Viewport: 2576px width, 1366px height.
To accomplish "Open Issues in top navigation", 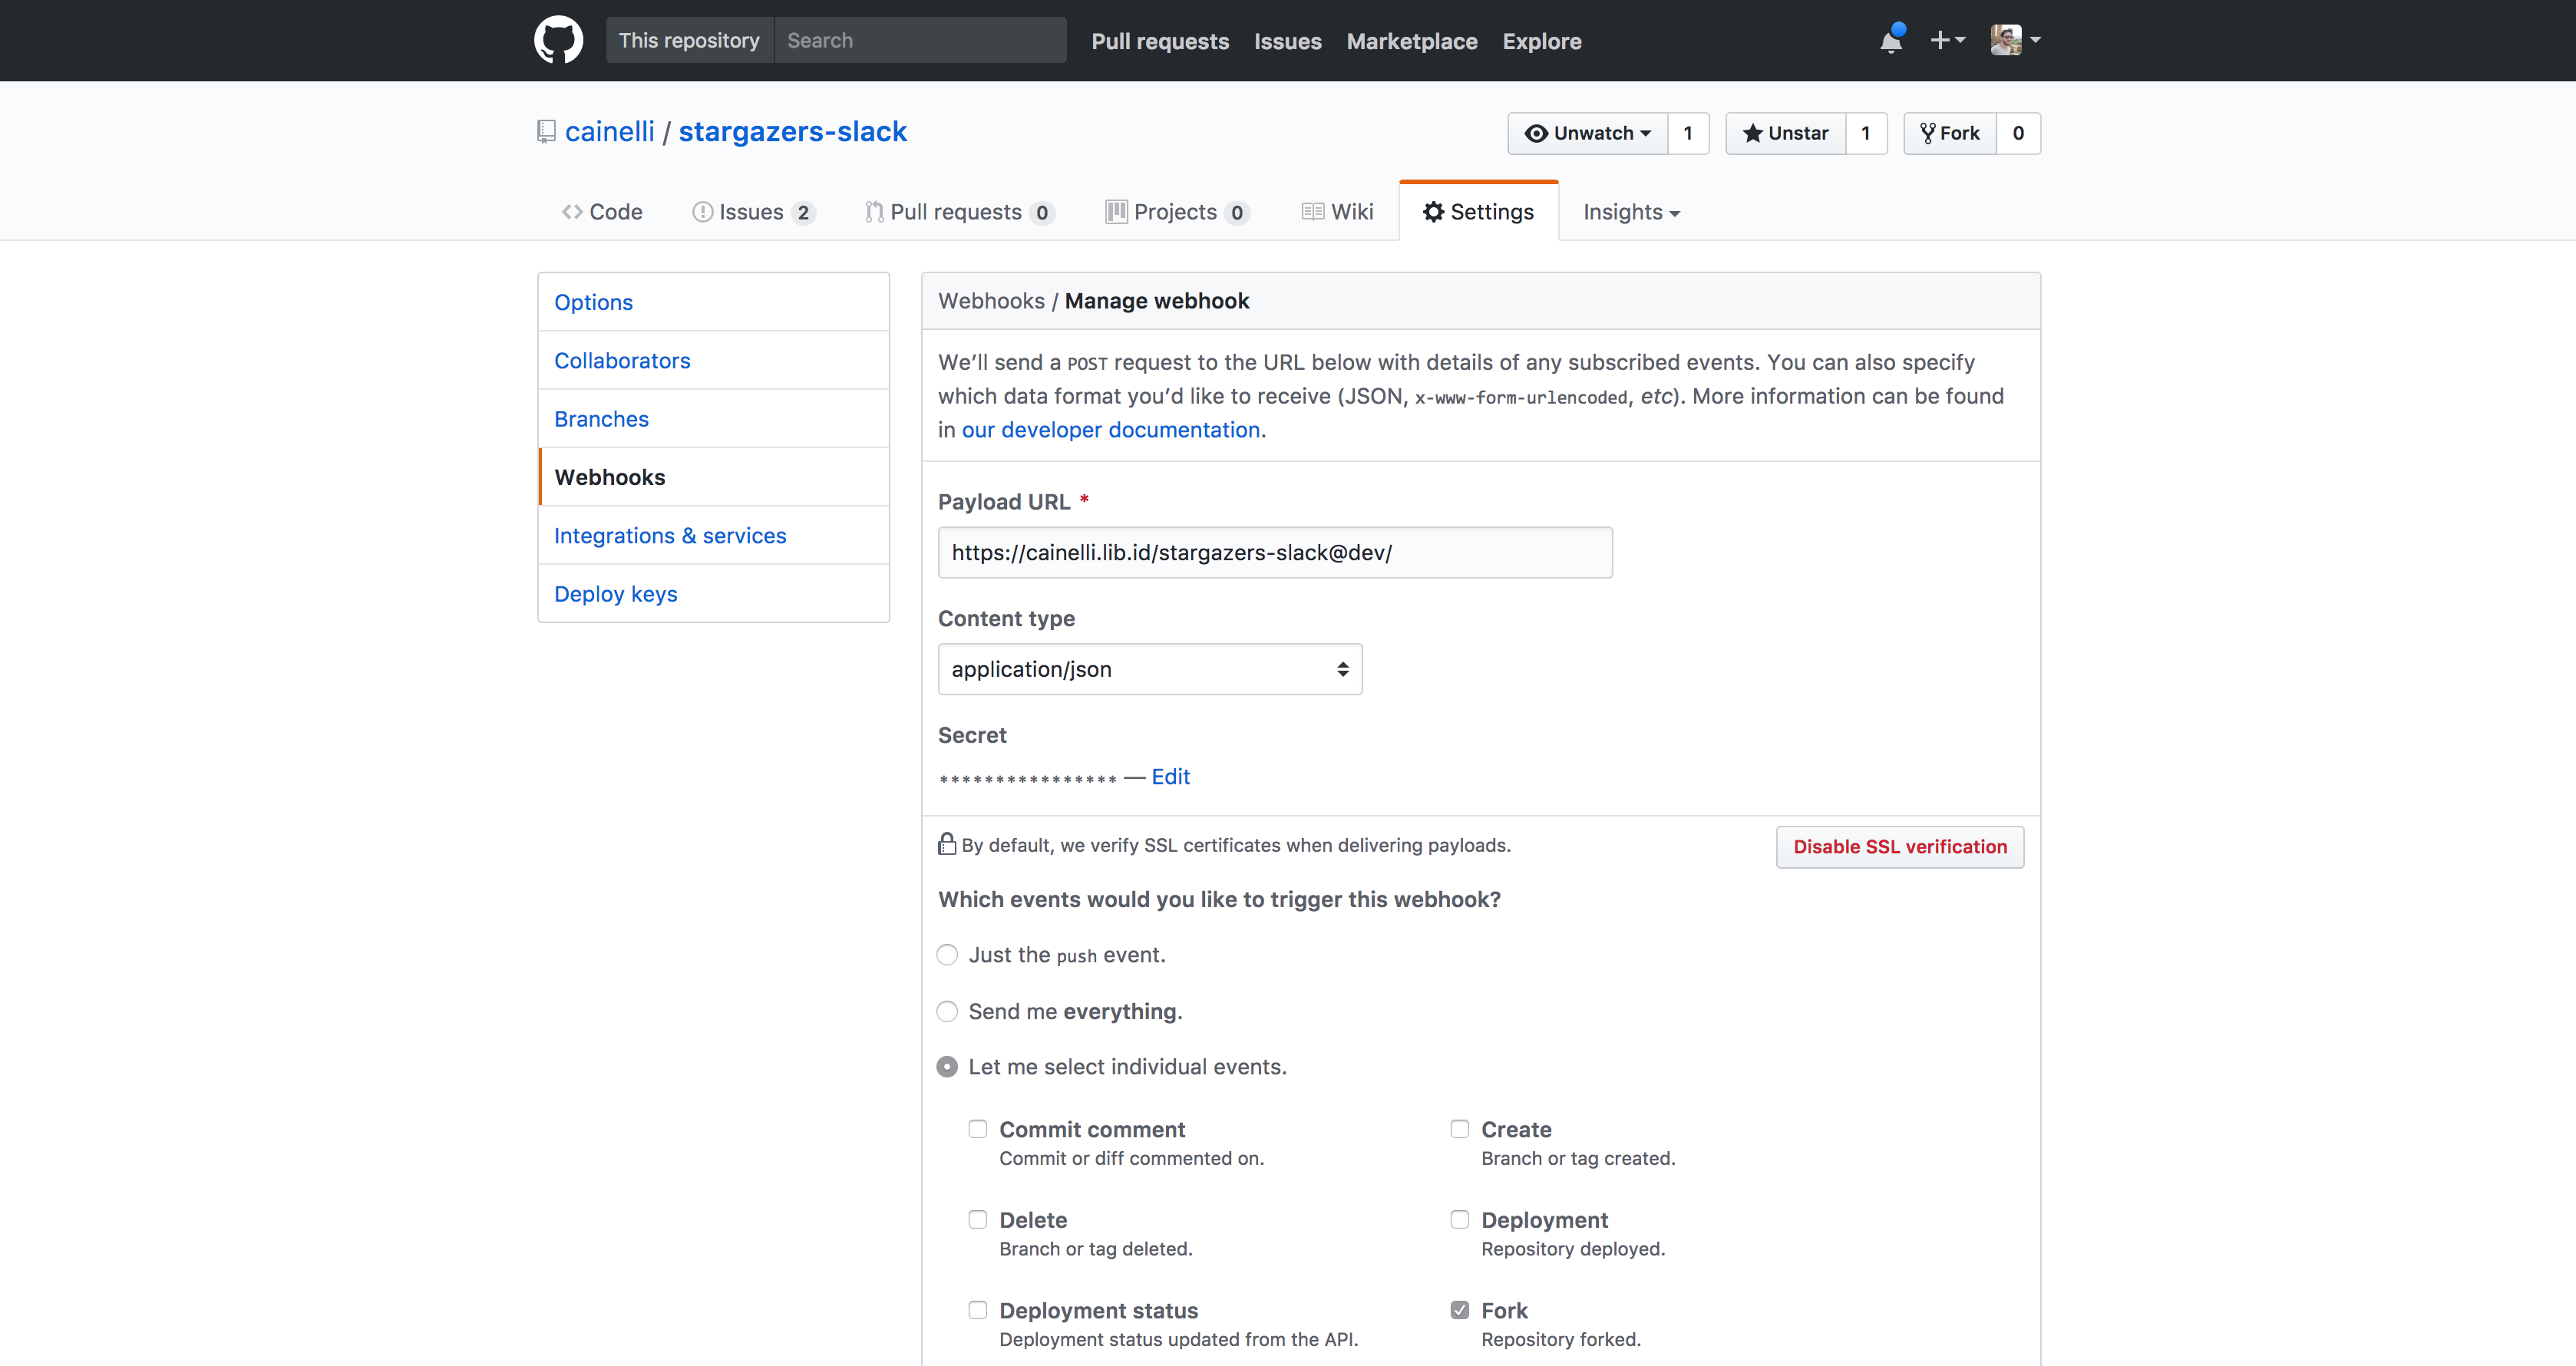I will tap(1288, 41).
